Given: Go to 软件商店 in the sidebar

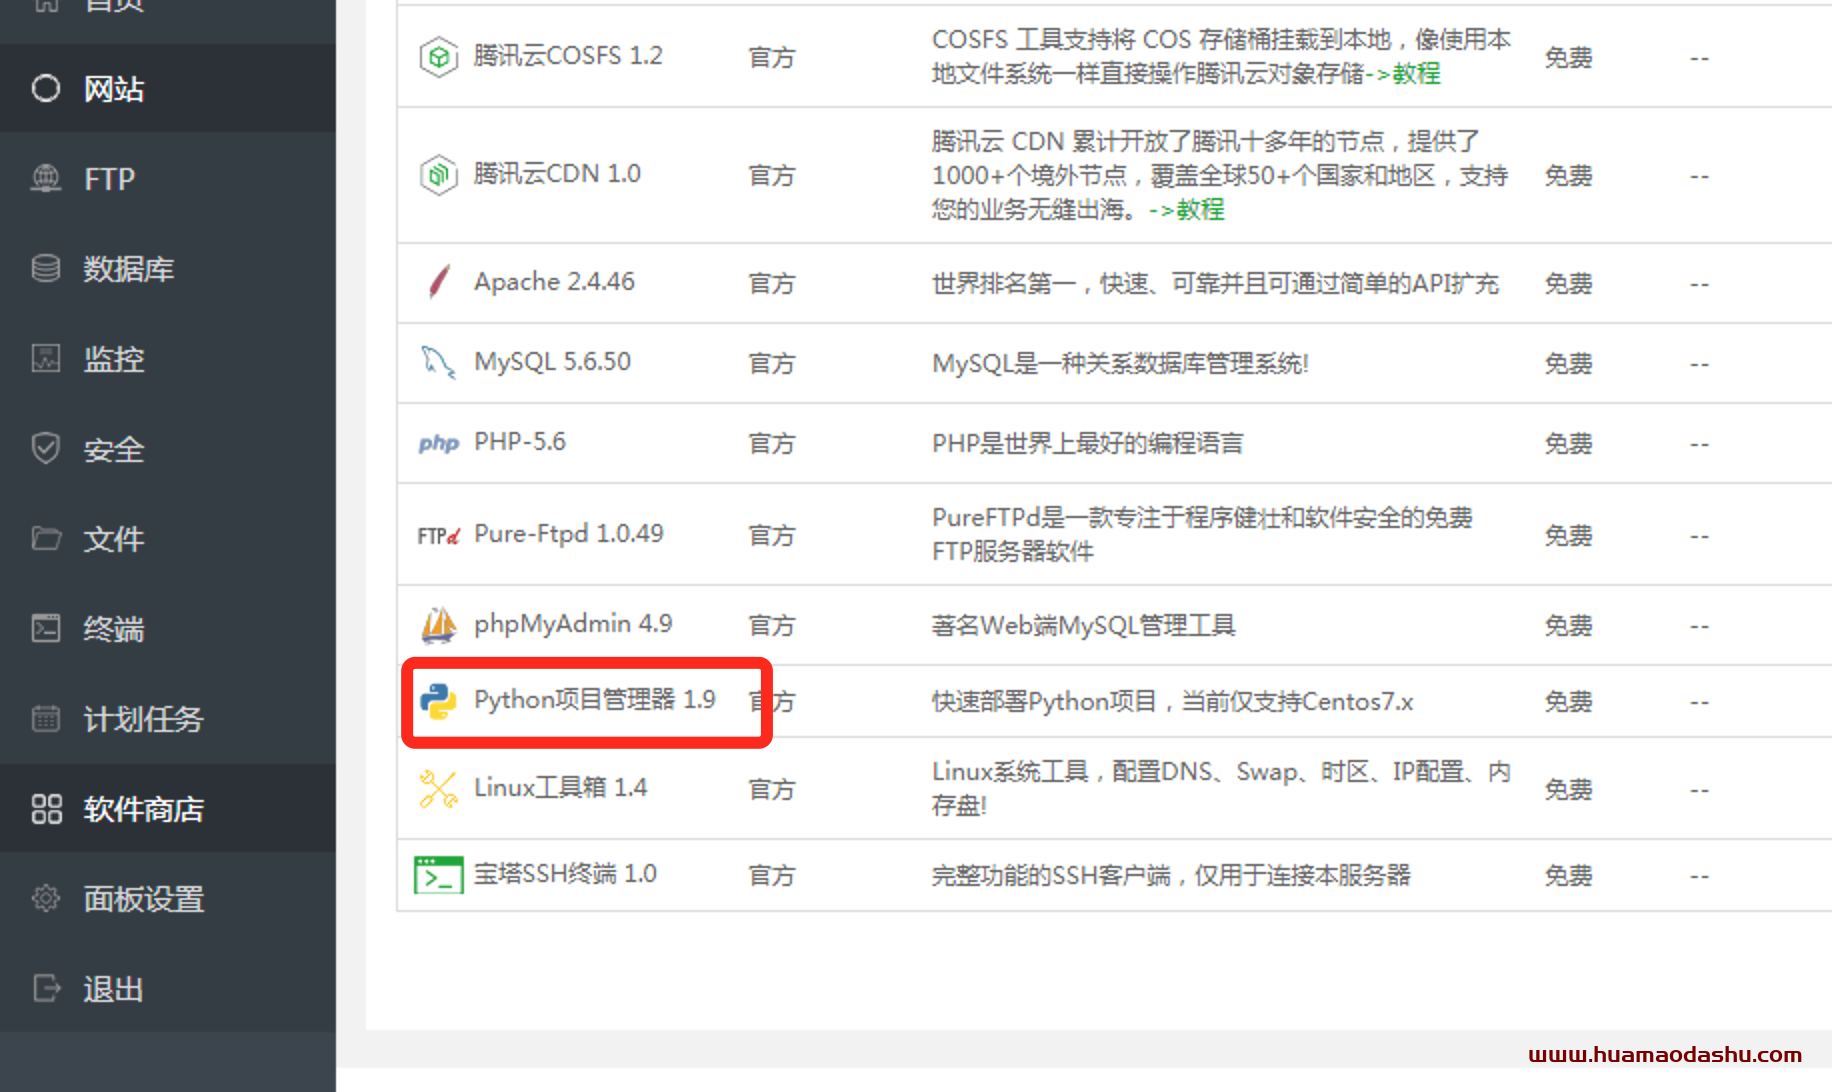Looking at the screenshot, I should [x=167, y=808].
